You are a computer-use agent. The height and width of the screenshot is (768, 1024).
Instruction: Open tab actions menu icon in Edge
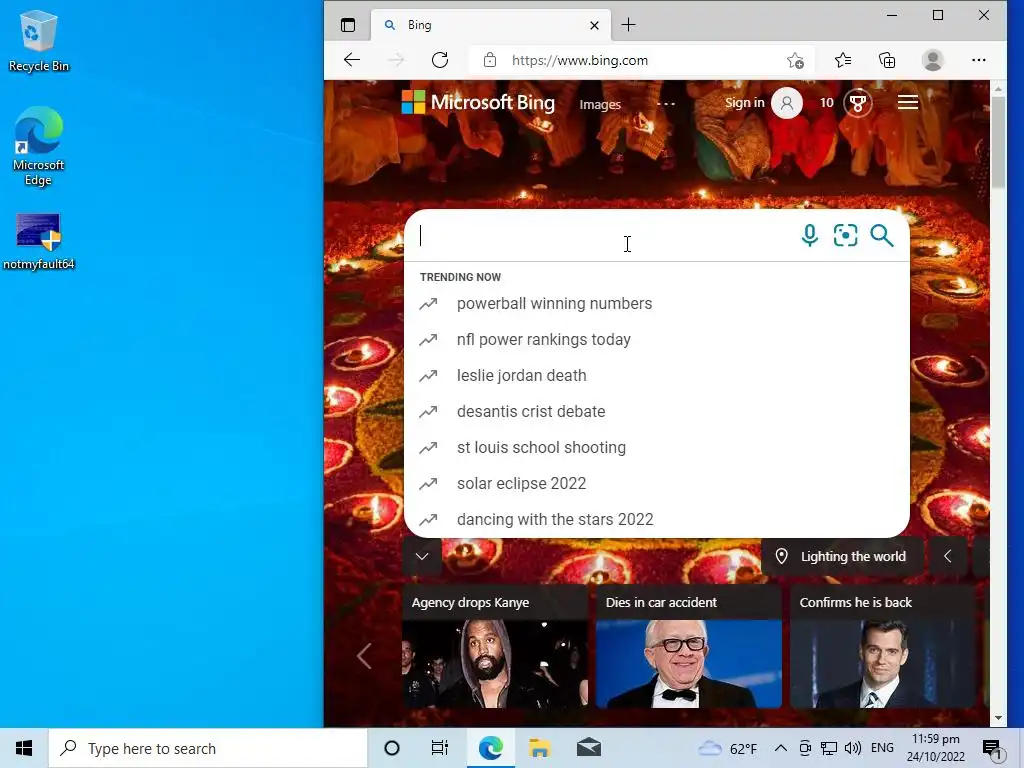tap(348, 25)
